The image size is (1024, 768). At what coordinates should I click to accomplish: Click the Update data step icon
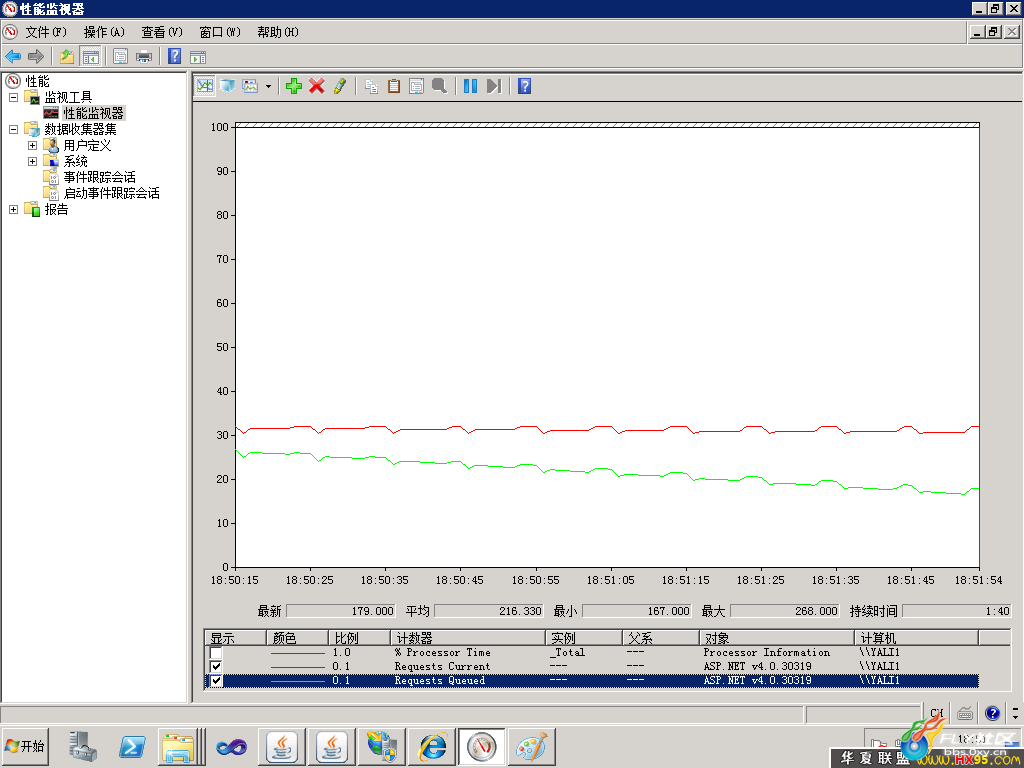[494, 86]
